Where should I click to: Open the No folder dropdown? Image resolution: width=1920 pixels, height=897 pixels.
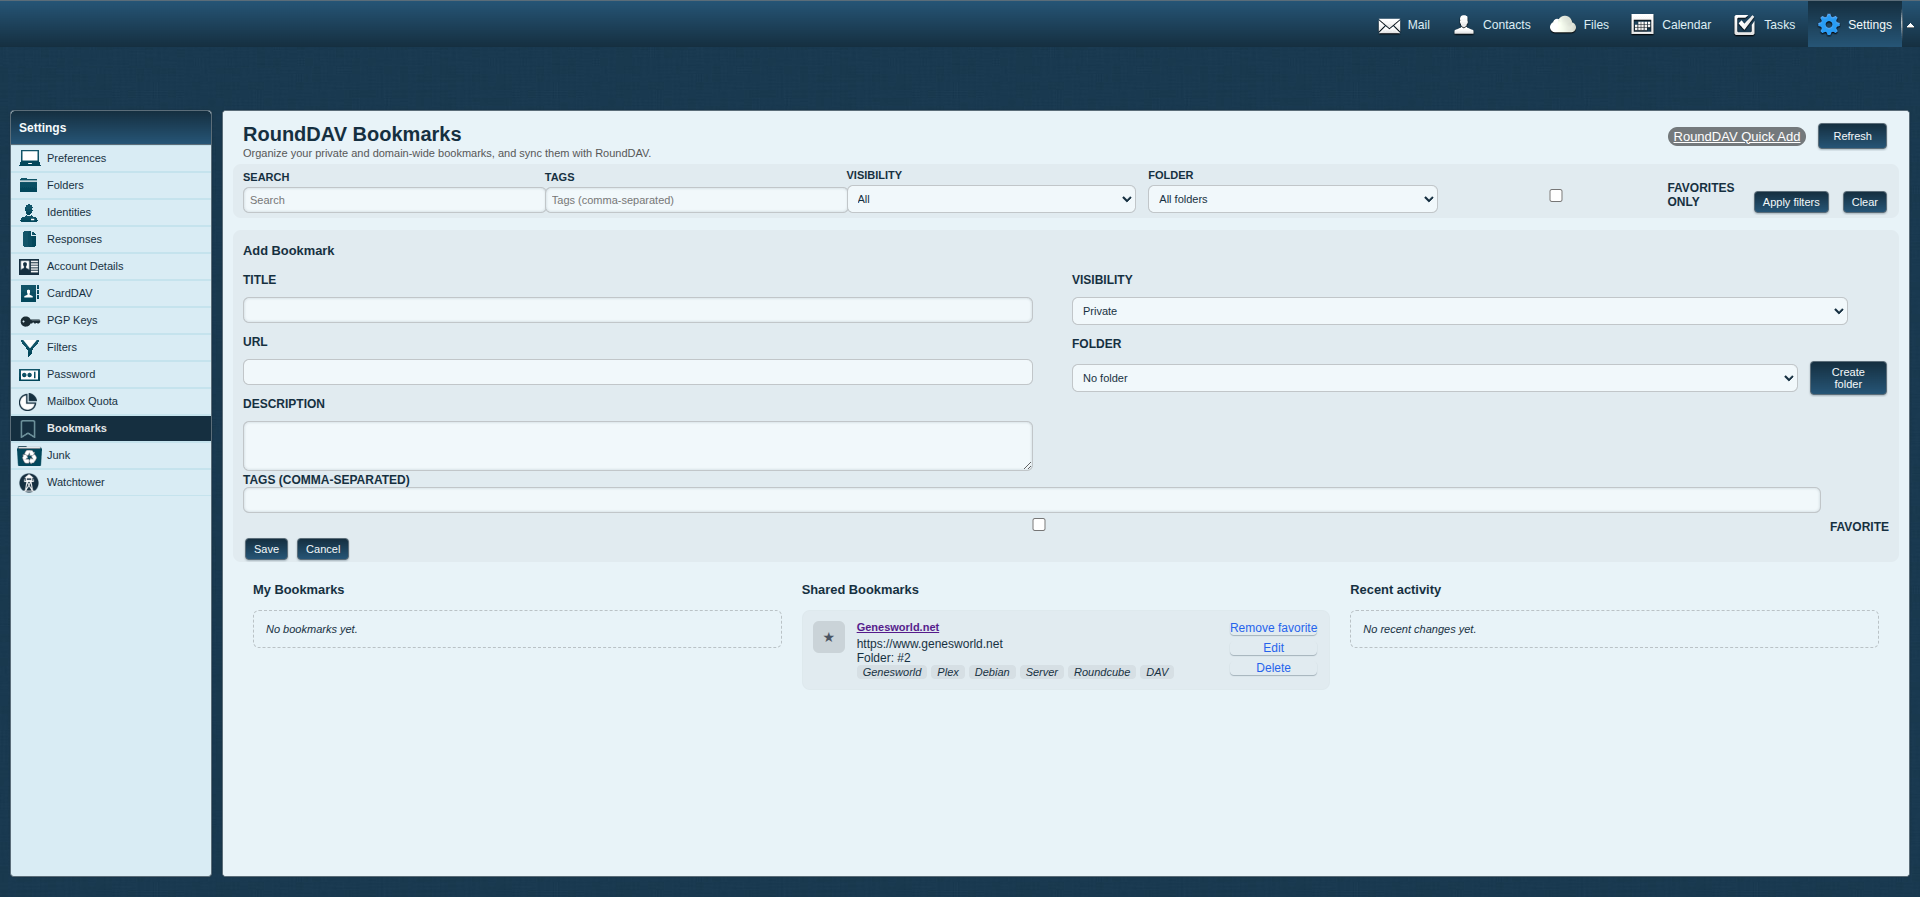[x=1434, y=378]
